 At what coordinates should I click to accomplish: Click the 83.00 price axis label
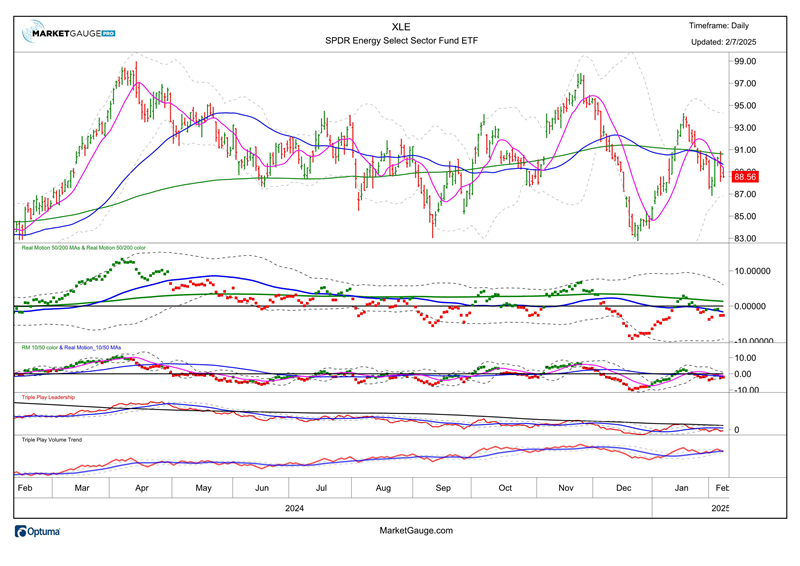tap(745, 239)
